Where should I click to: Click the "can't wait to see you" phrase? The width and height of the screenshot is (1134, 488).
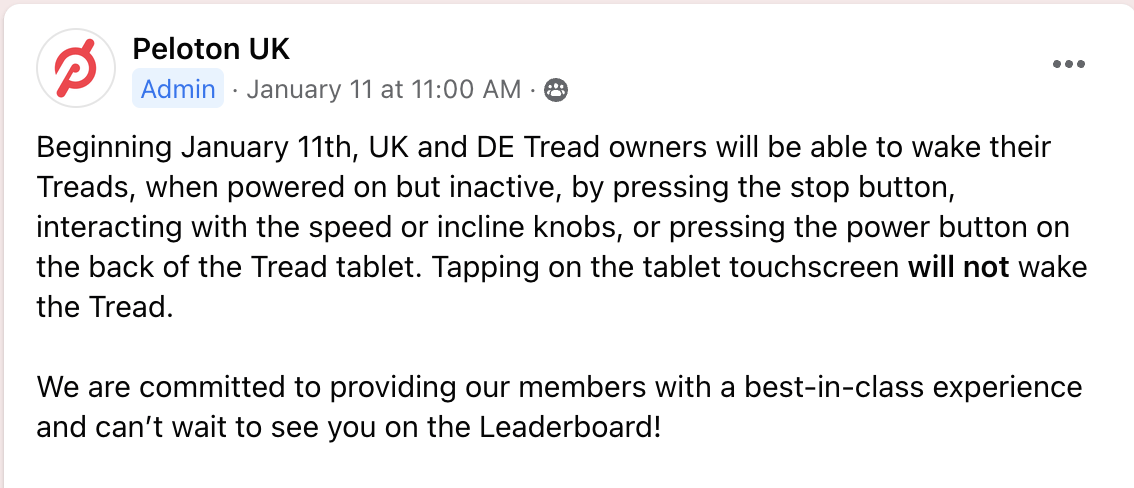coord(206,427)
